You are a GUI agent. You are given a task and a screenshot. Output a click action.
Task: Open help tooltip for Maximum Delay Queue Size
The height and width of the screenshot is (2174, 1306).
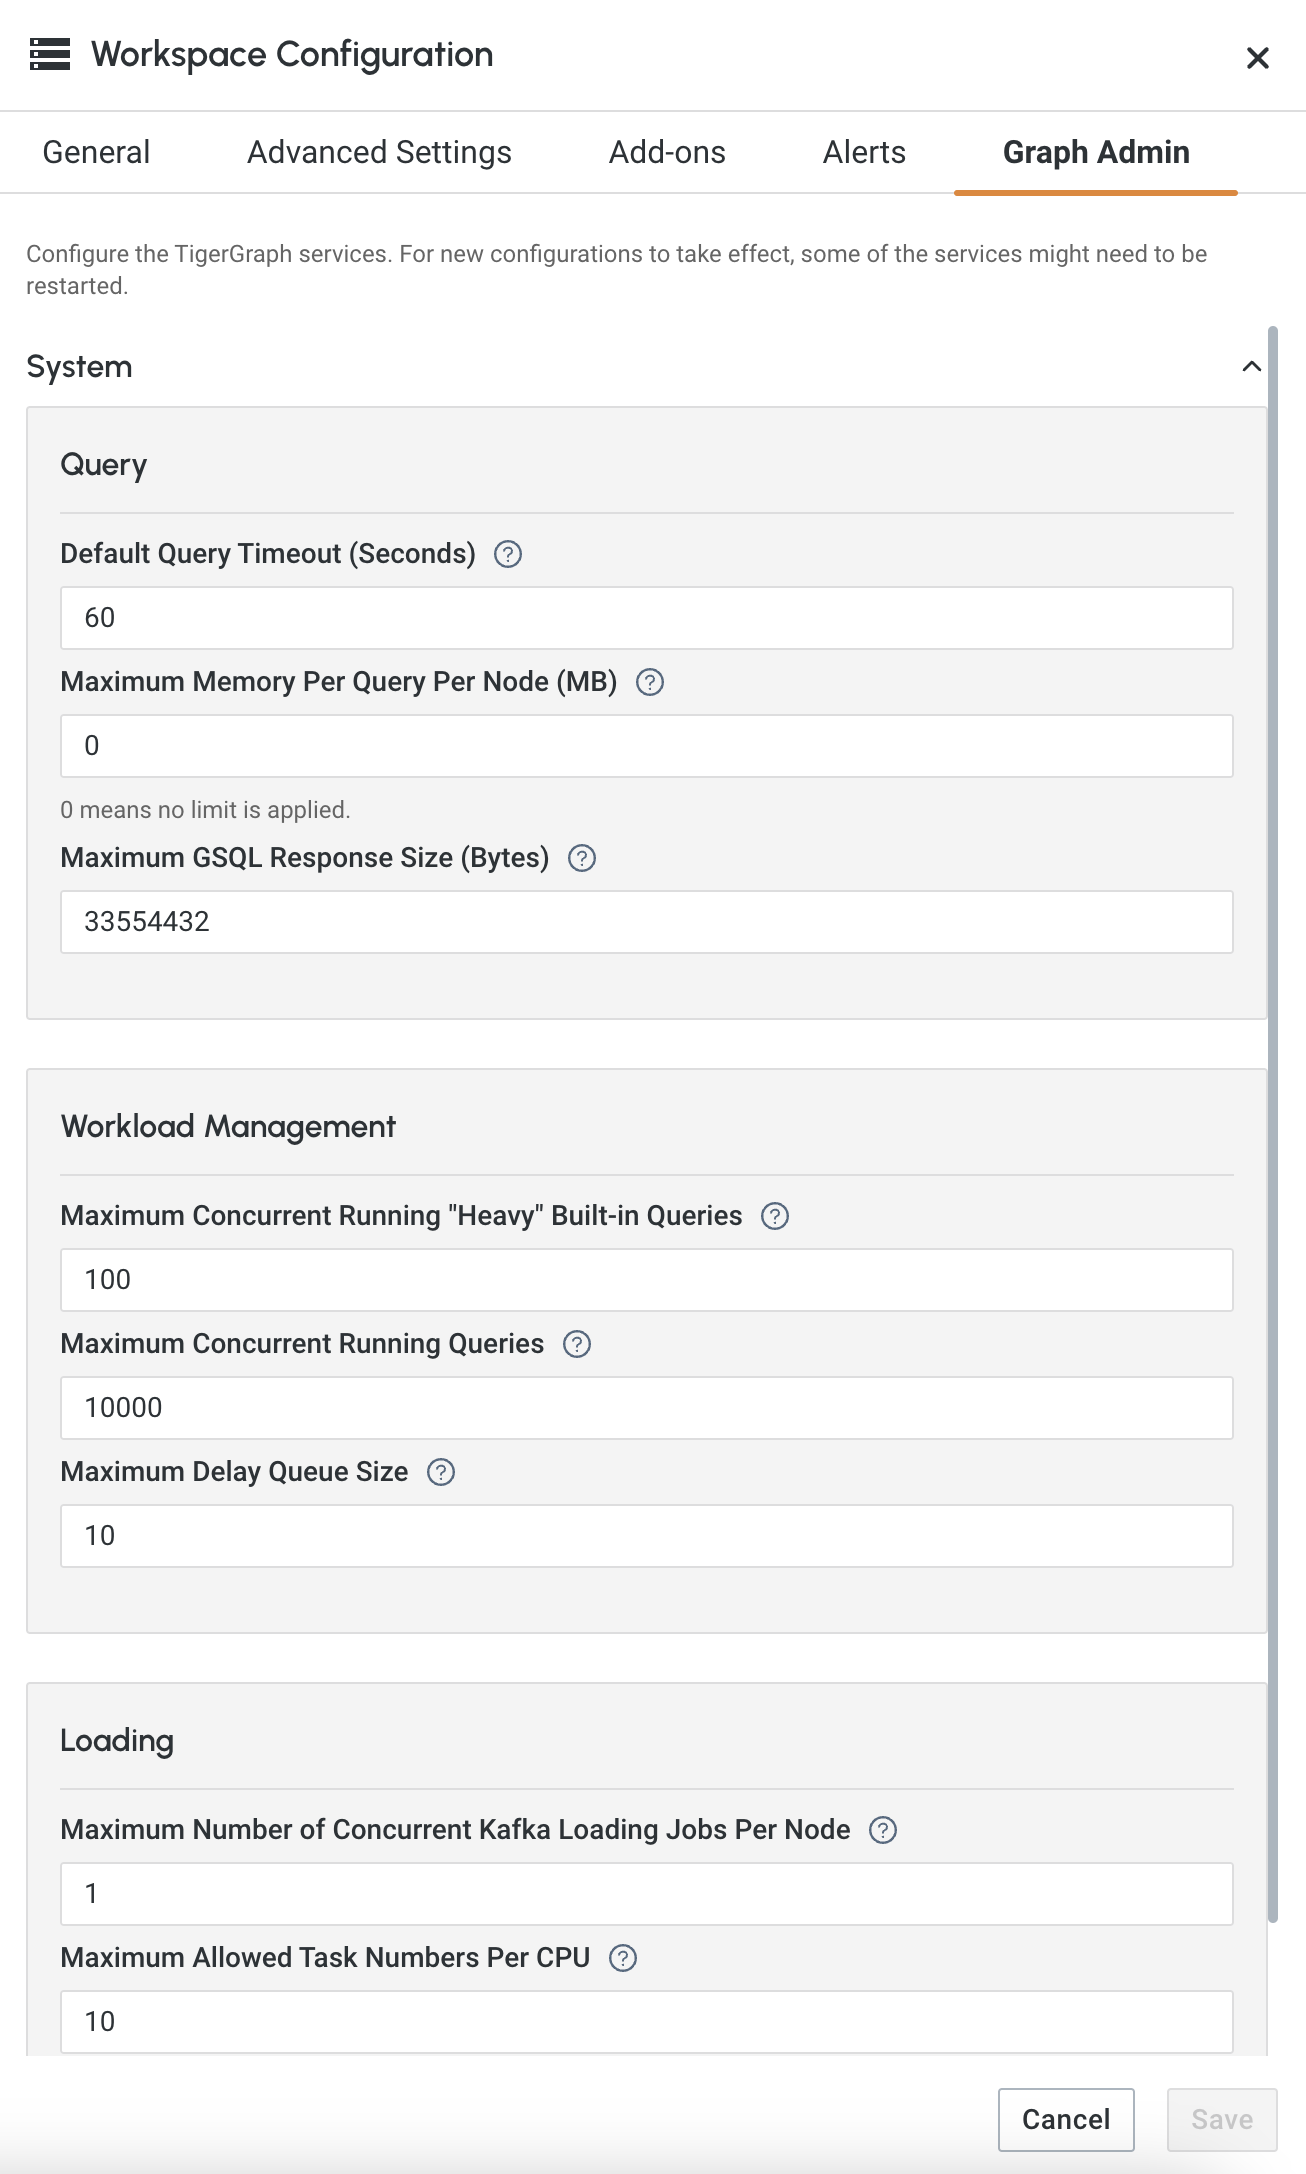pyautogui.click(x=441, y=1472)
